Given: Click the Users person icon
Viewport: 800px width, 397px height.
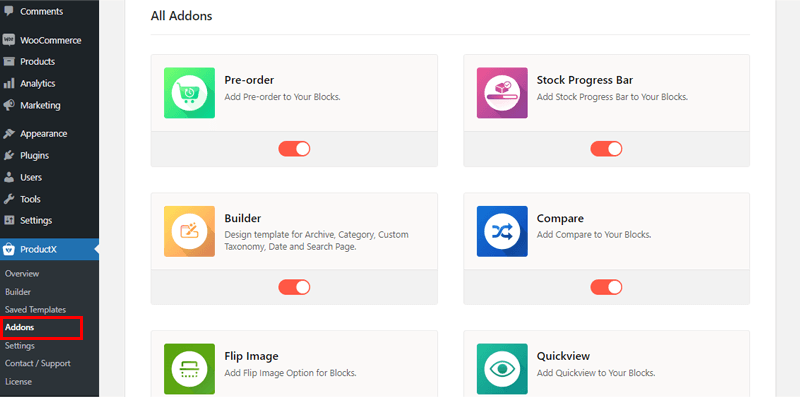Looking at the screenshot, I should pyautogui.click(x=9, y=178).
